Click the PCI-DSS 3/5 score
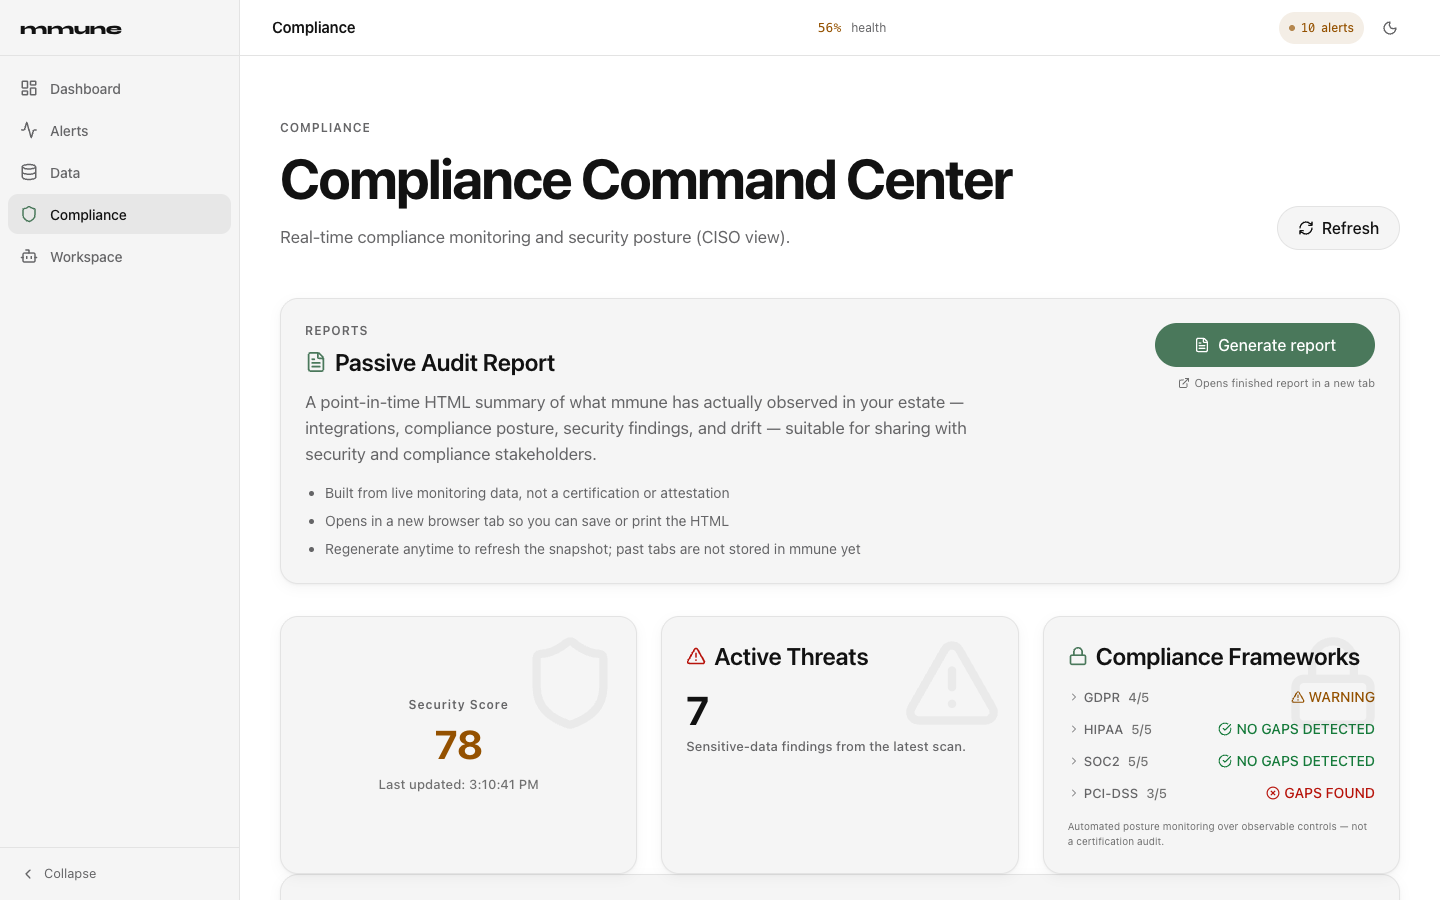Image resolution: width=1440 pixels, height=900 pixels. click(x=1156, y=793)
